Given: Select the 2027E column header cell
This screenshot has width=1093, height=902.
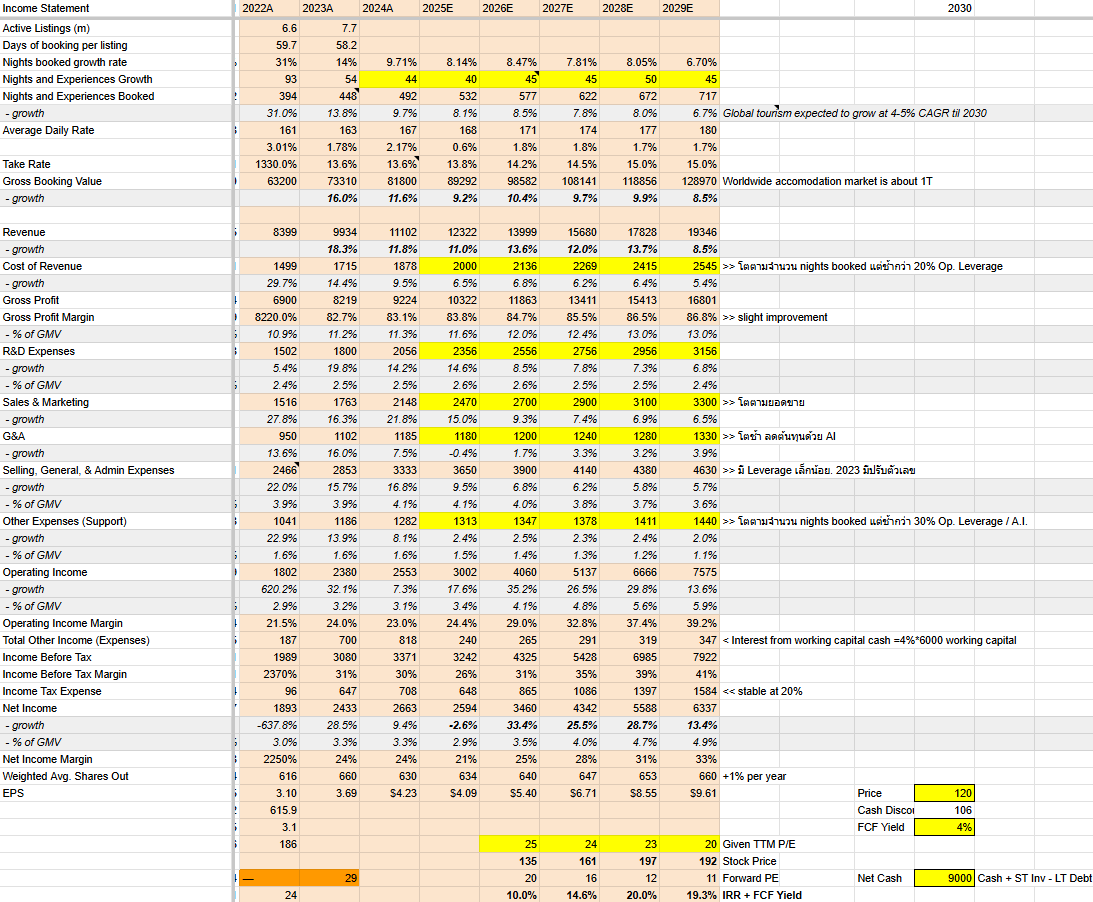Looking at the screenshot, I should (x=569, y=8).
